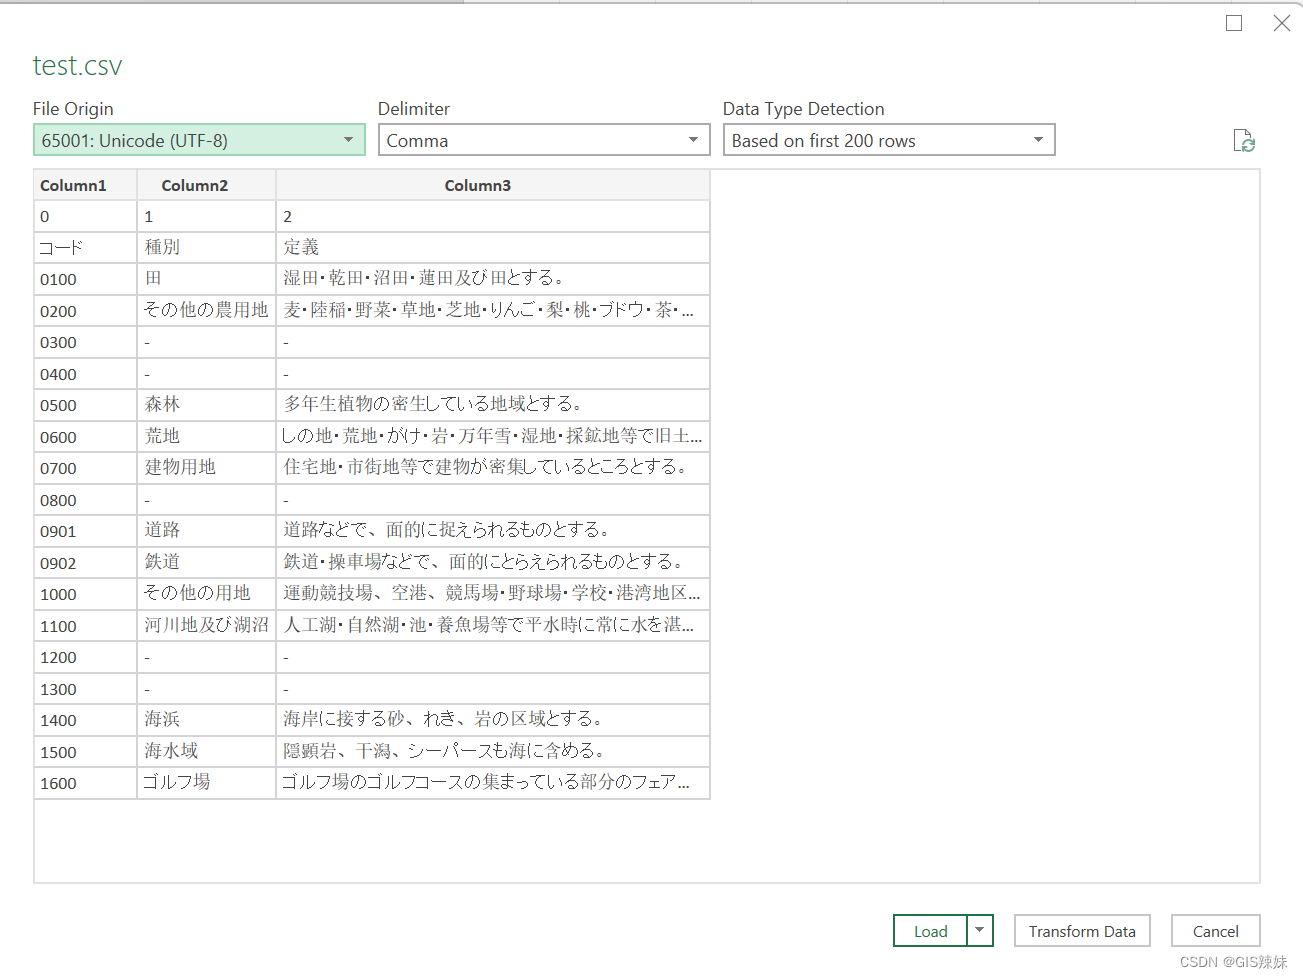Click the cell with code 1200
The image size is (1303, 979).
click(x=85, y=657)
